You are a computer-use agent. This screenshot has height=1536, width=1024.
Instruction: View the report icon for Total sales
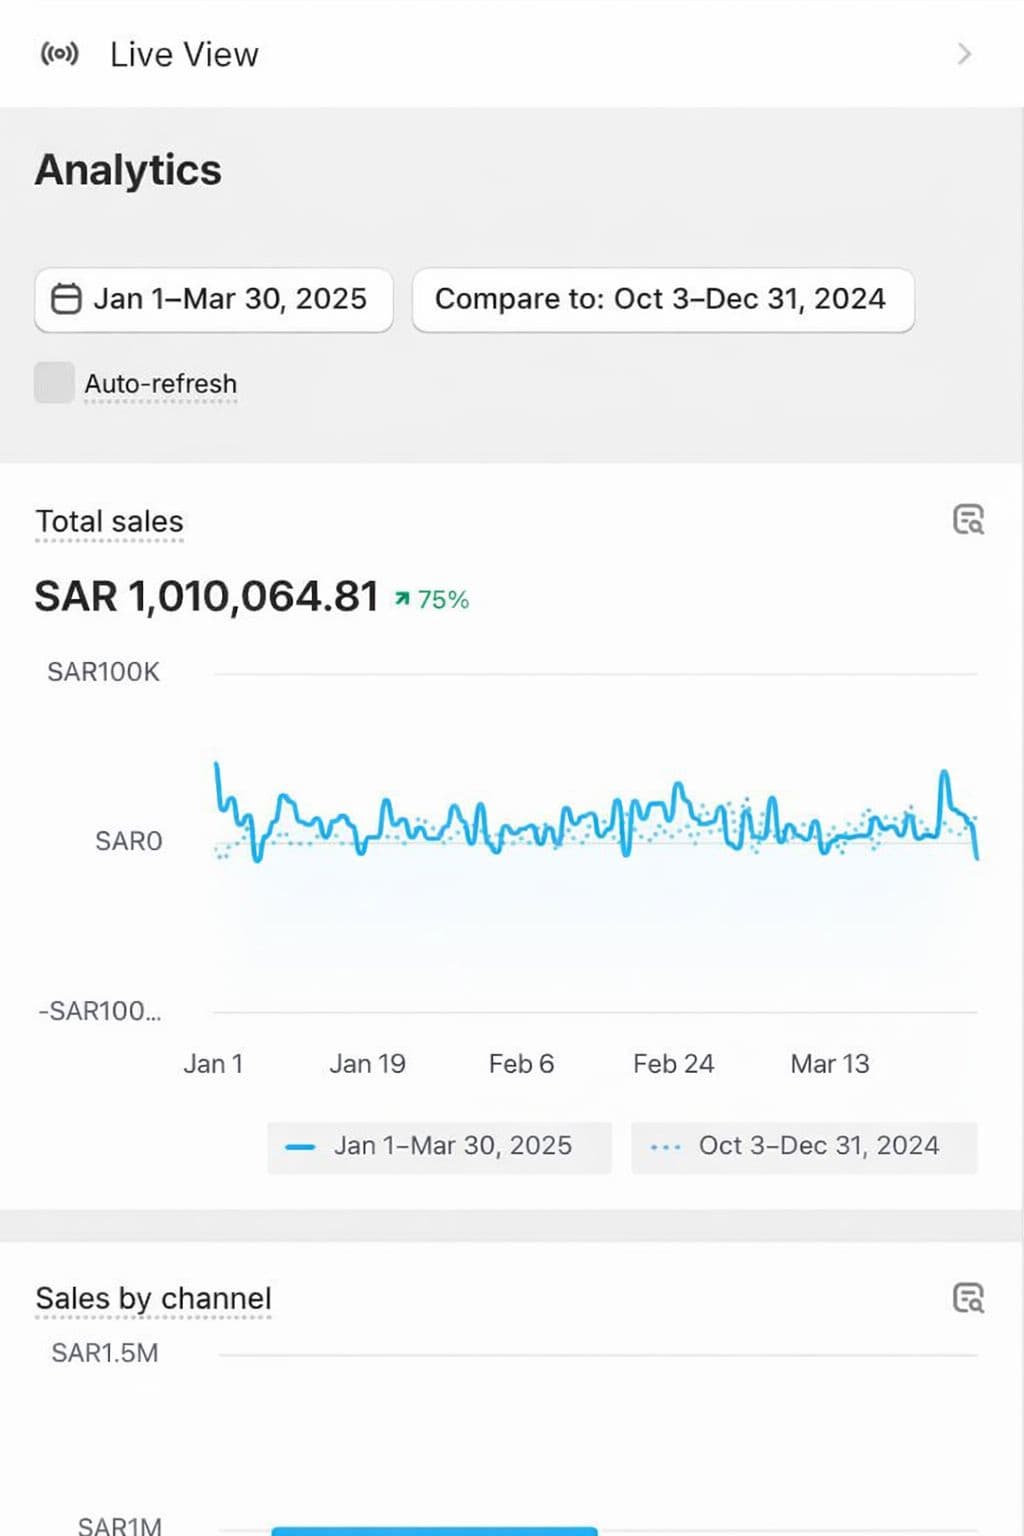[967, 520]
